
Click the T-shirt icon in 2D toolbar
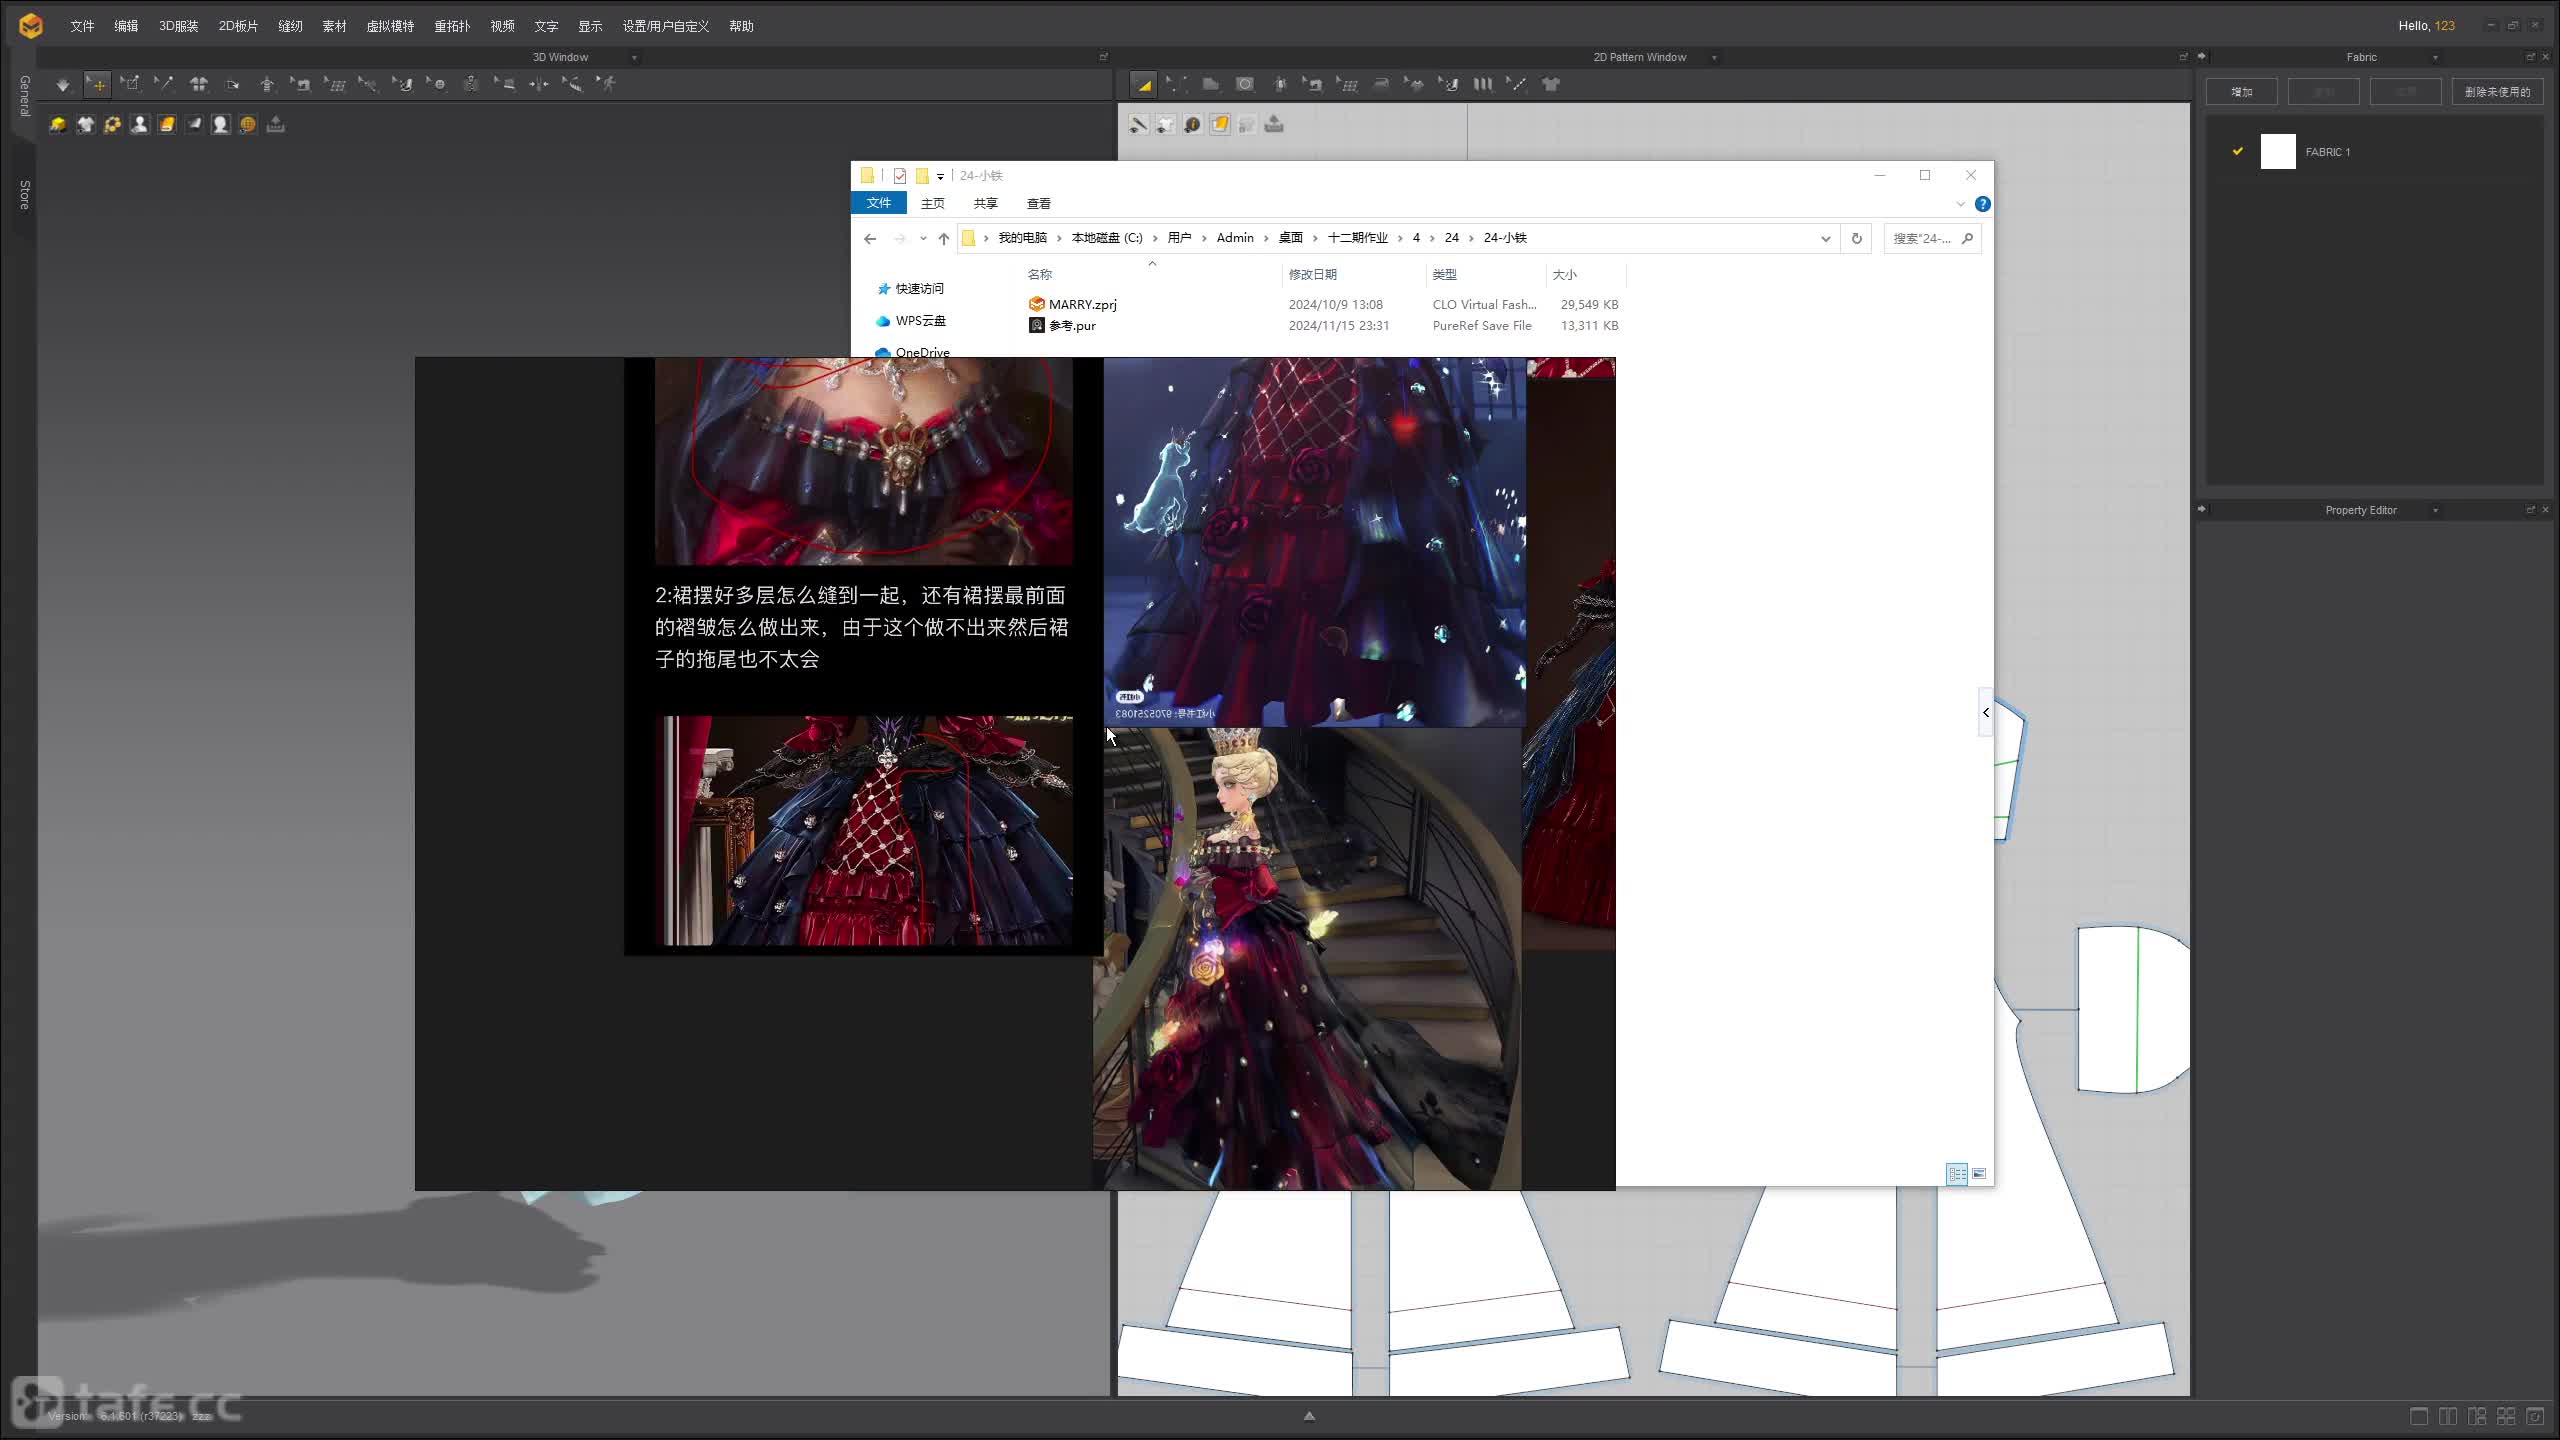[1551, 85]
